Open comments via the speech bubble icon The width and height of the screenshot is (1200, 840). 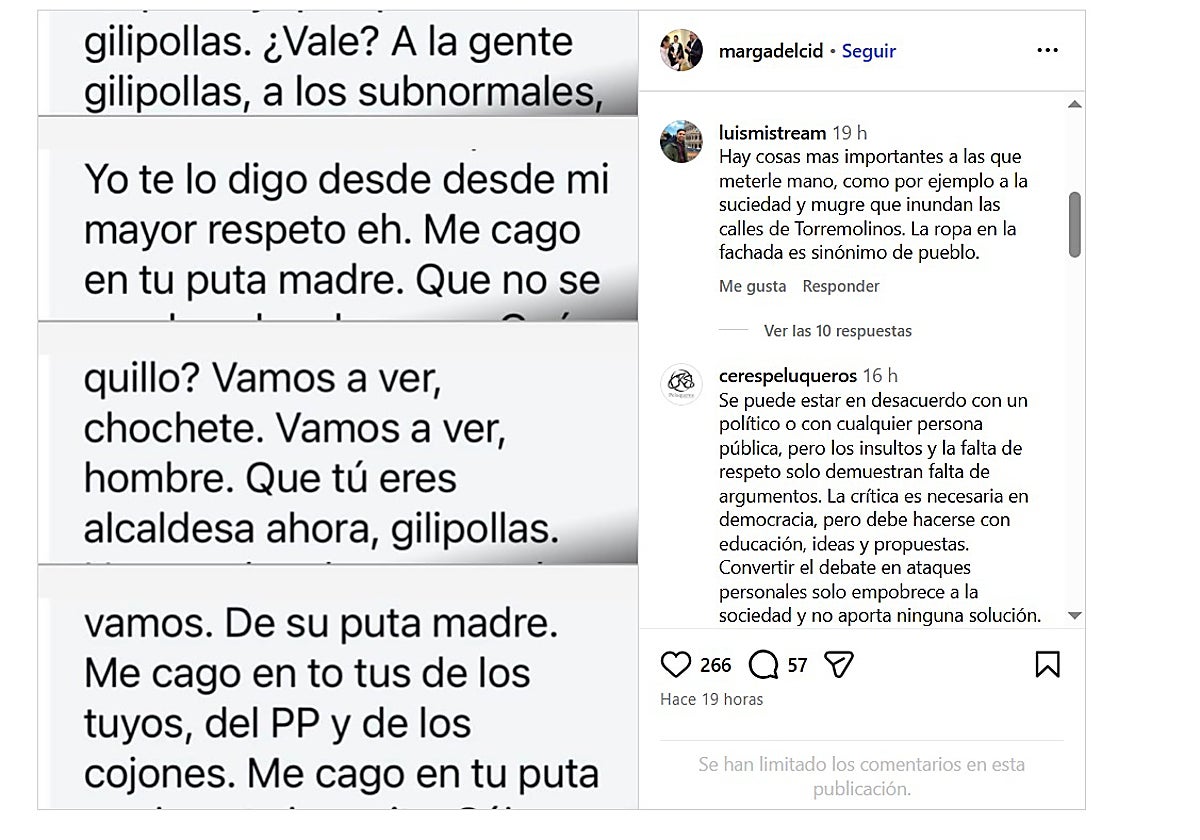(x=764, y=665)
